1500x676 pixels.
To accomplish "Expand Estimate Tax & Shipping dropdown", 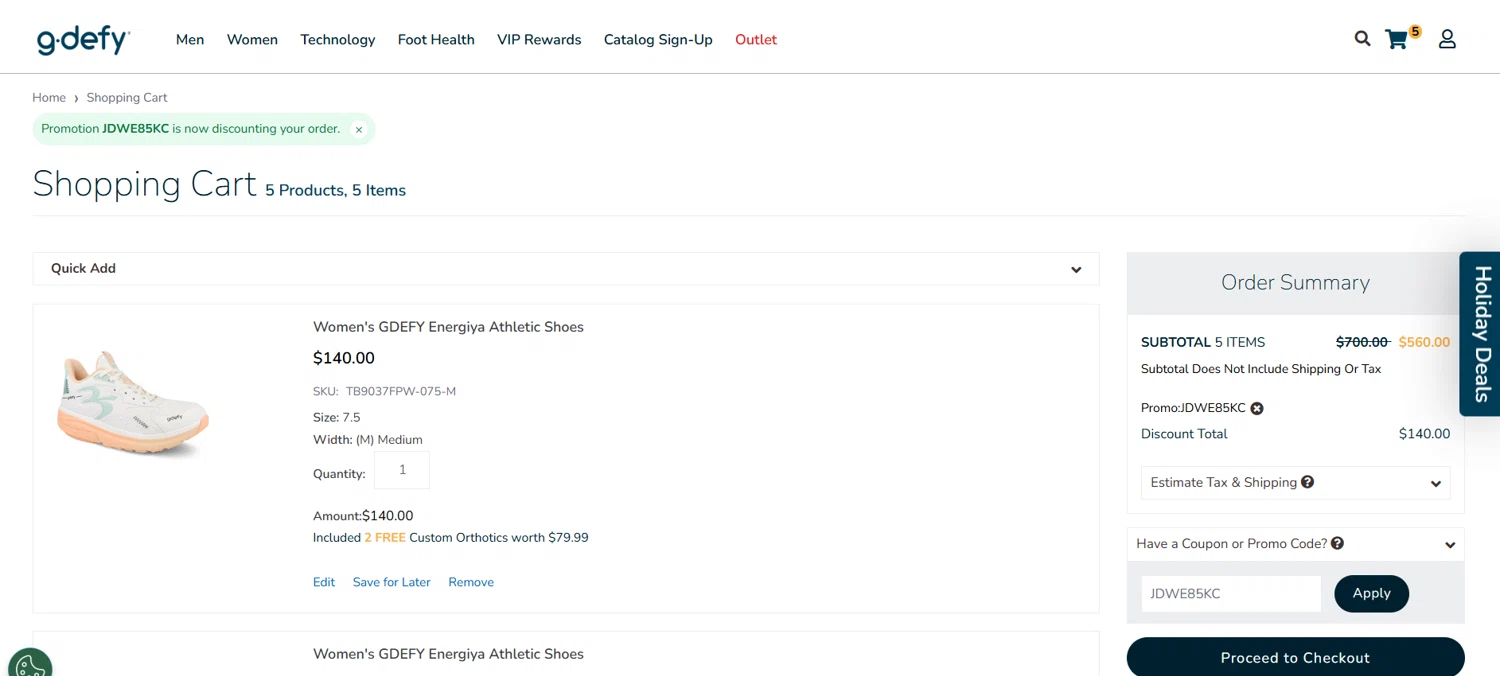I will (x=1435, y=483).
